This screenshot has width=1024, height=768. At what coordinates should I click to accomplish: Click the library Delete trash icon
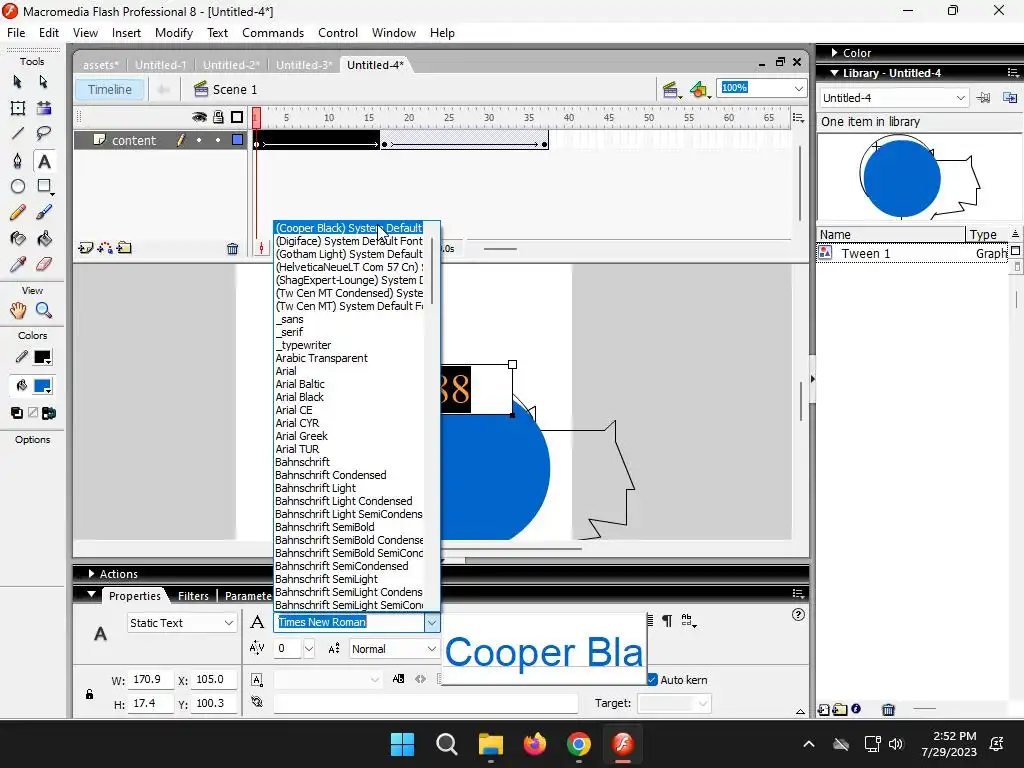(x=888, y=710)
